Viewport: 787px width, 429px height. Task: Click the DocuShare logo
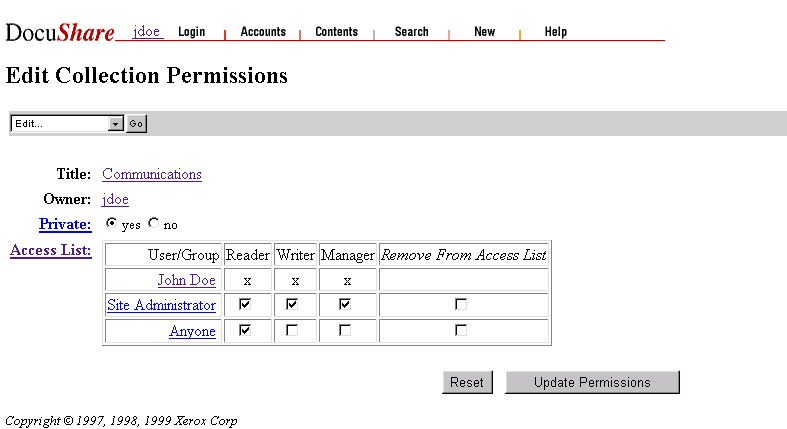coord(61,33)
